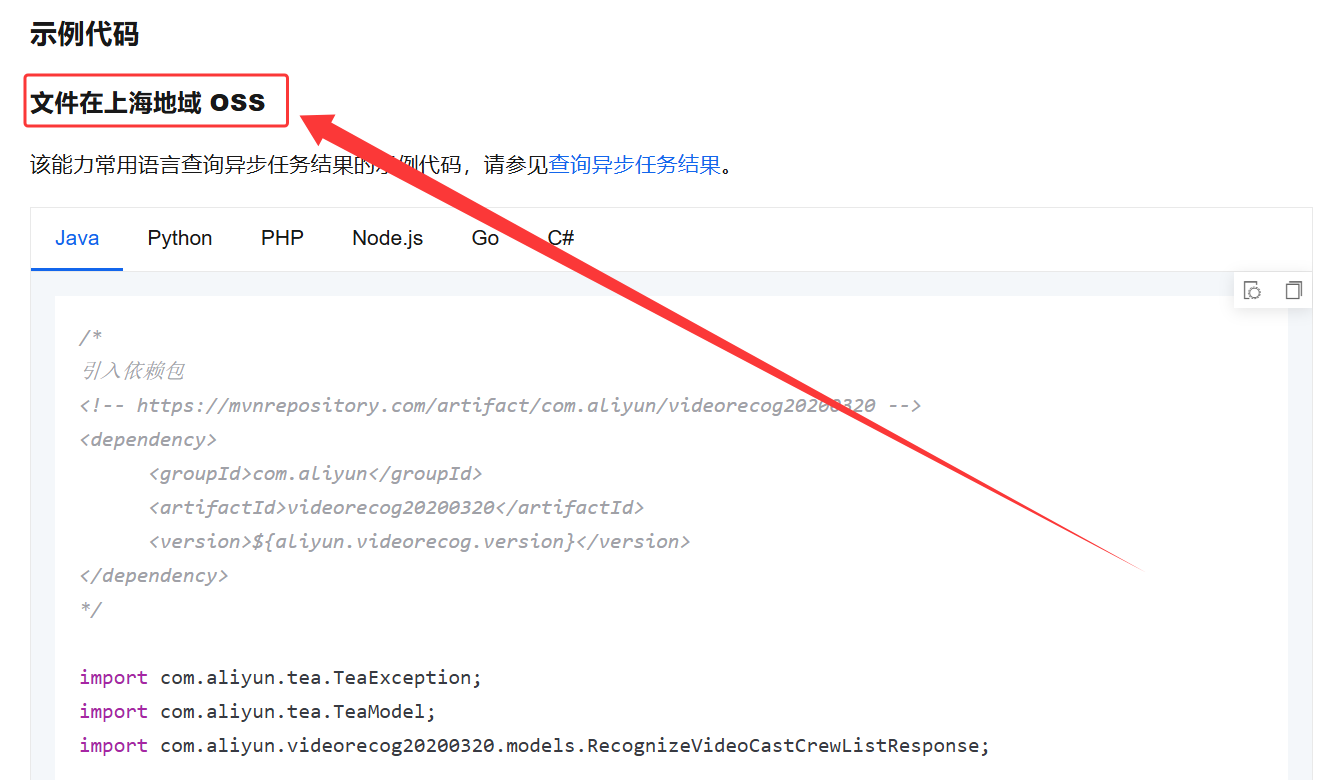Click the mvnrepository URL comment line
The width and height of the screenshot is (1339, 780).
(500, 405)
